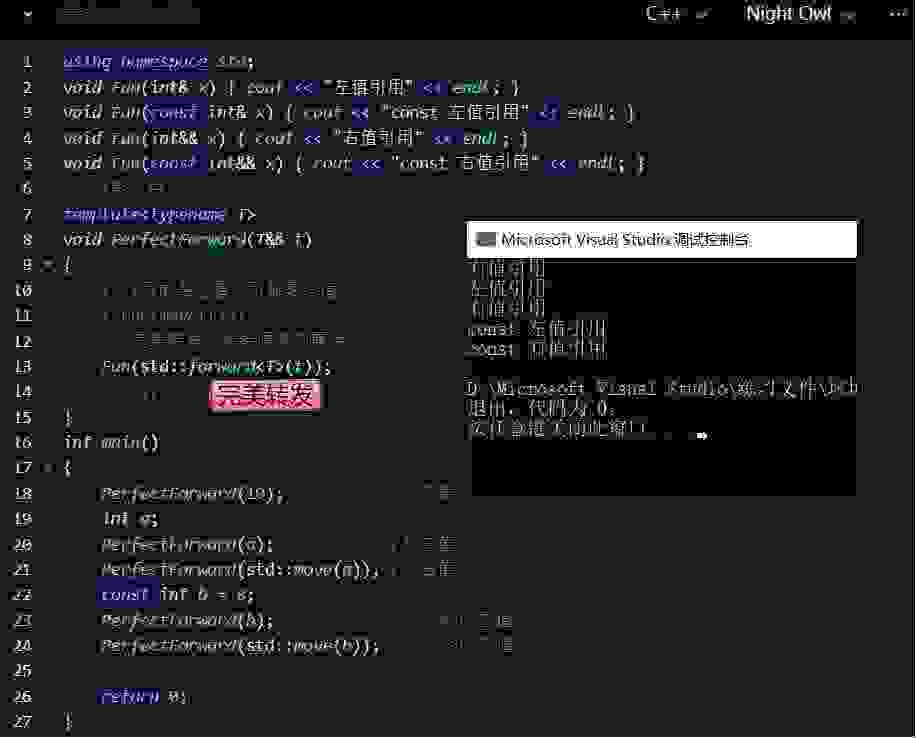The width and height of the screenshot is (916, 738).
Task: Click the console file path output line
Action: [x=660, y=388]
